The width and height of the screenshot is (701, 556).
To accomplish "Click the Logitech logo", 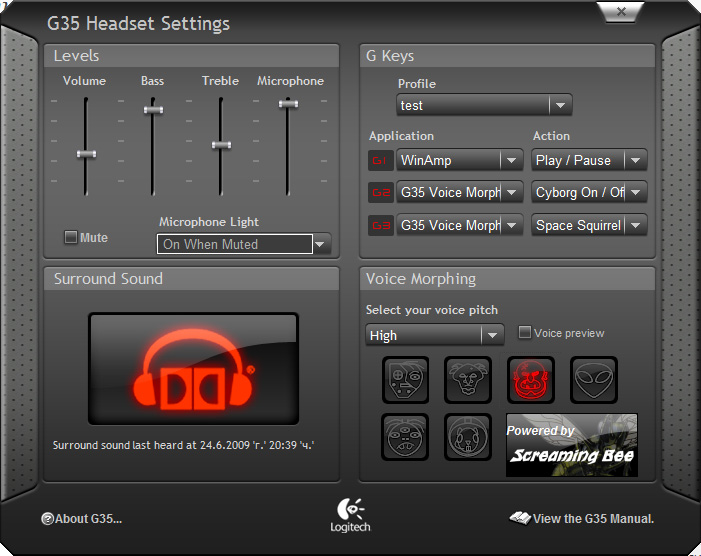I will point(350,514).
